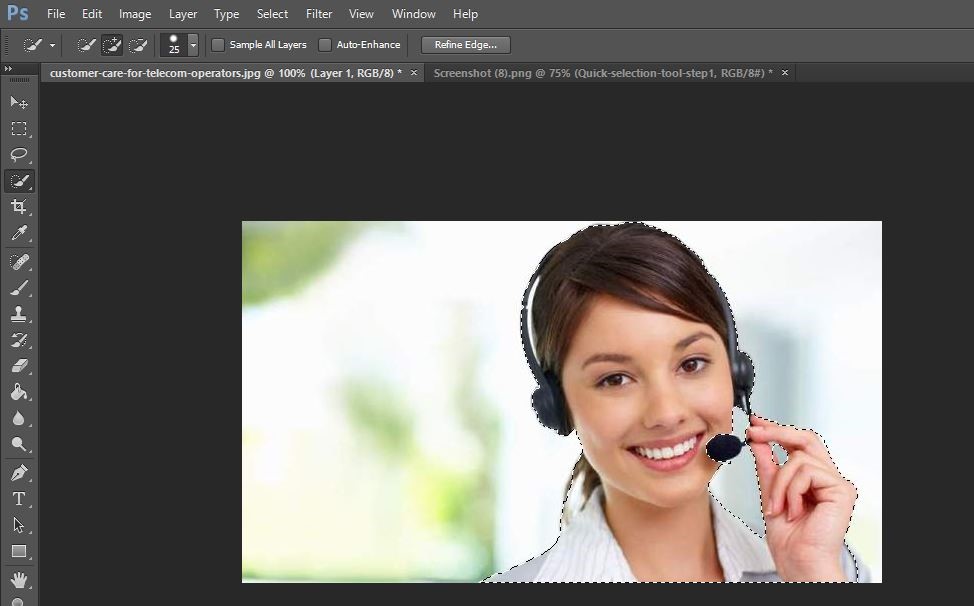The width and height of the screenshot is (974, 606).
Task: Open the Type menu
Action: pyautogui.click(x=226, y=14)
